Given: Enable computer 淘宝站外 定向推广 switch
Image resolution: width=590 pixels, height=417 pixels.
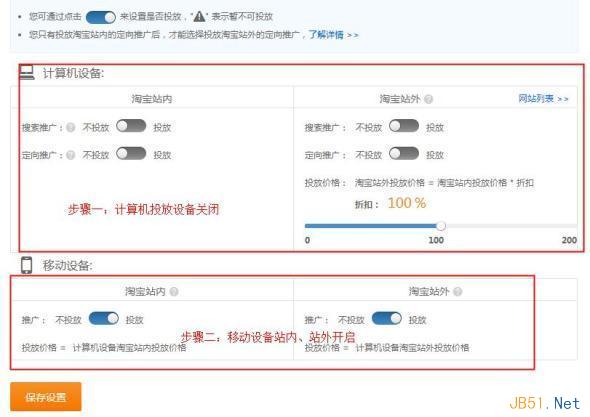Looking at the screenshot, I should 404,154.
